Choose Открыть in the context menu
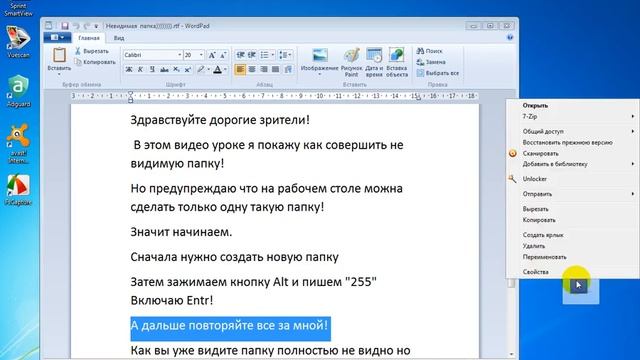The height and width of the screenshot is (360, 640). tap(573, 105)
